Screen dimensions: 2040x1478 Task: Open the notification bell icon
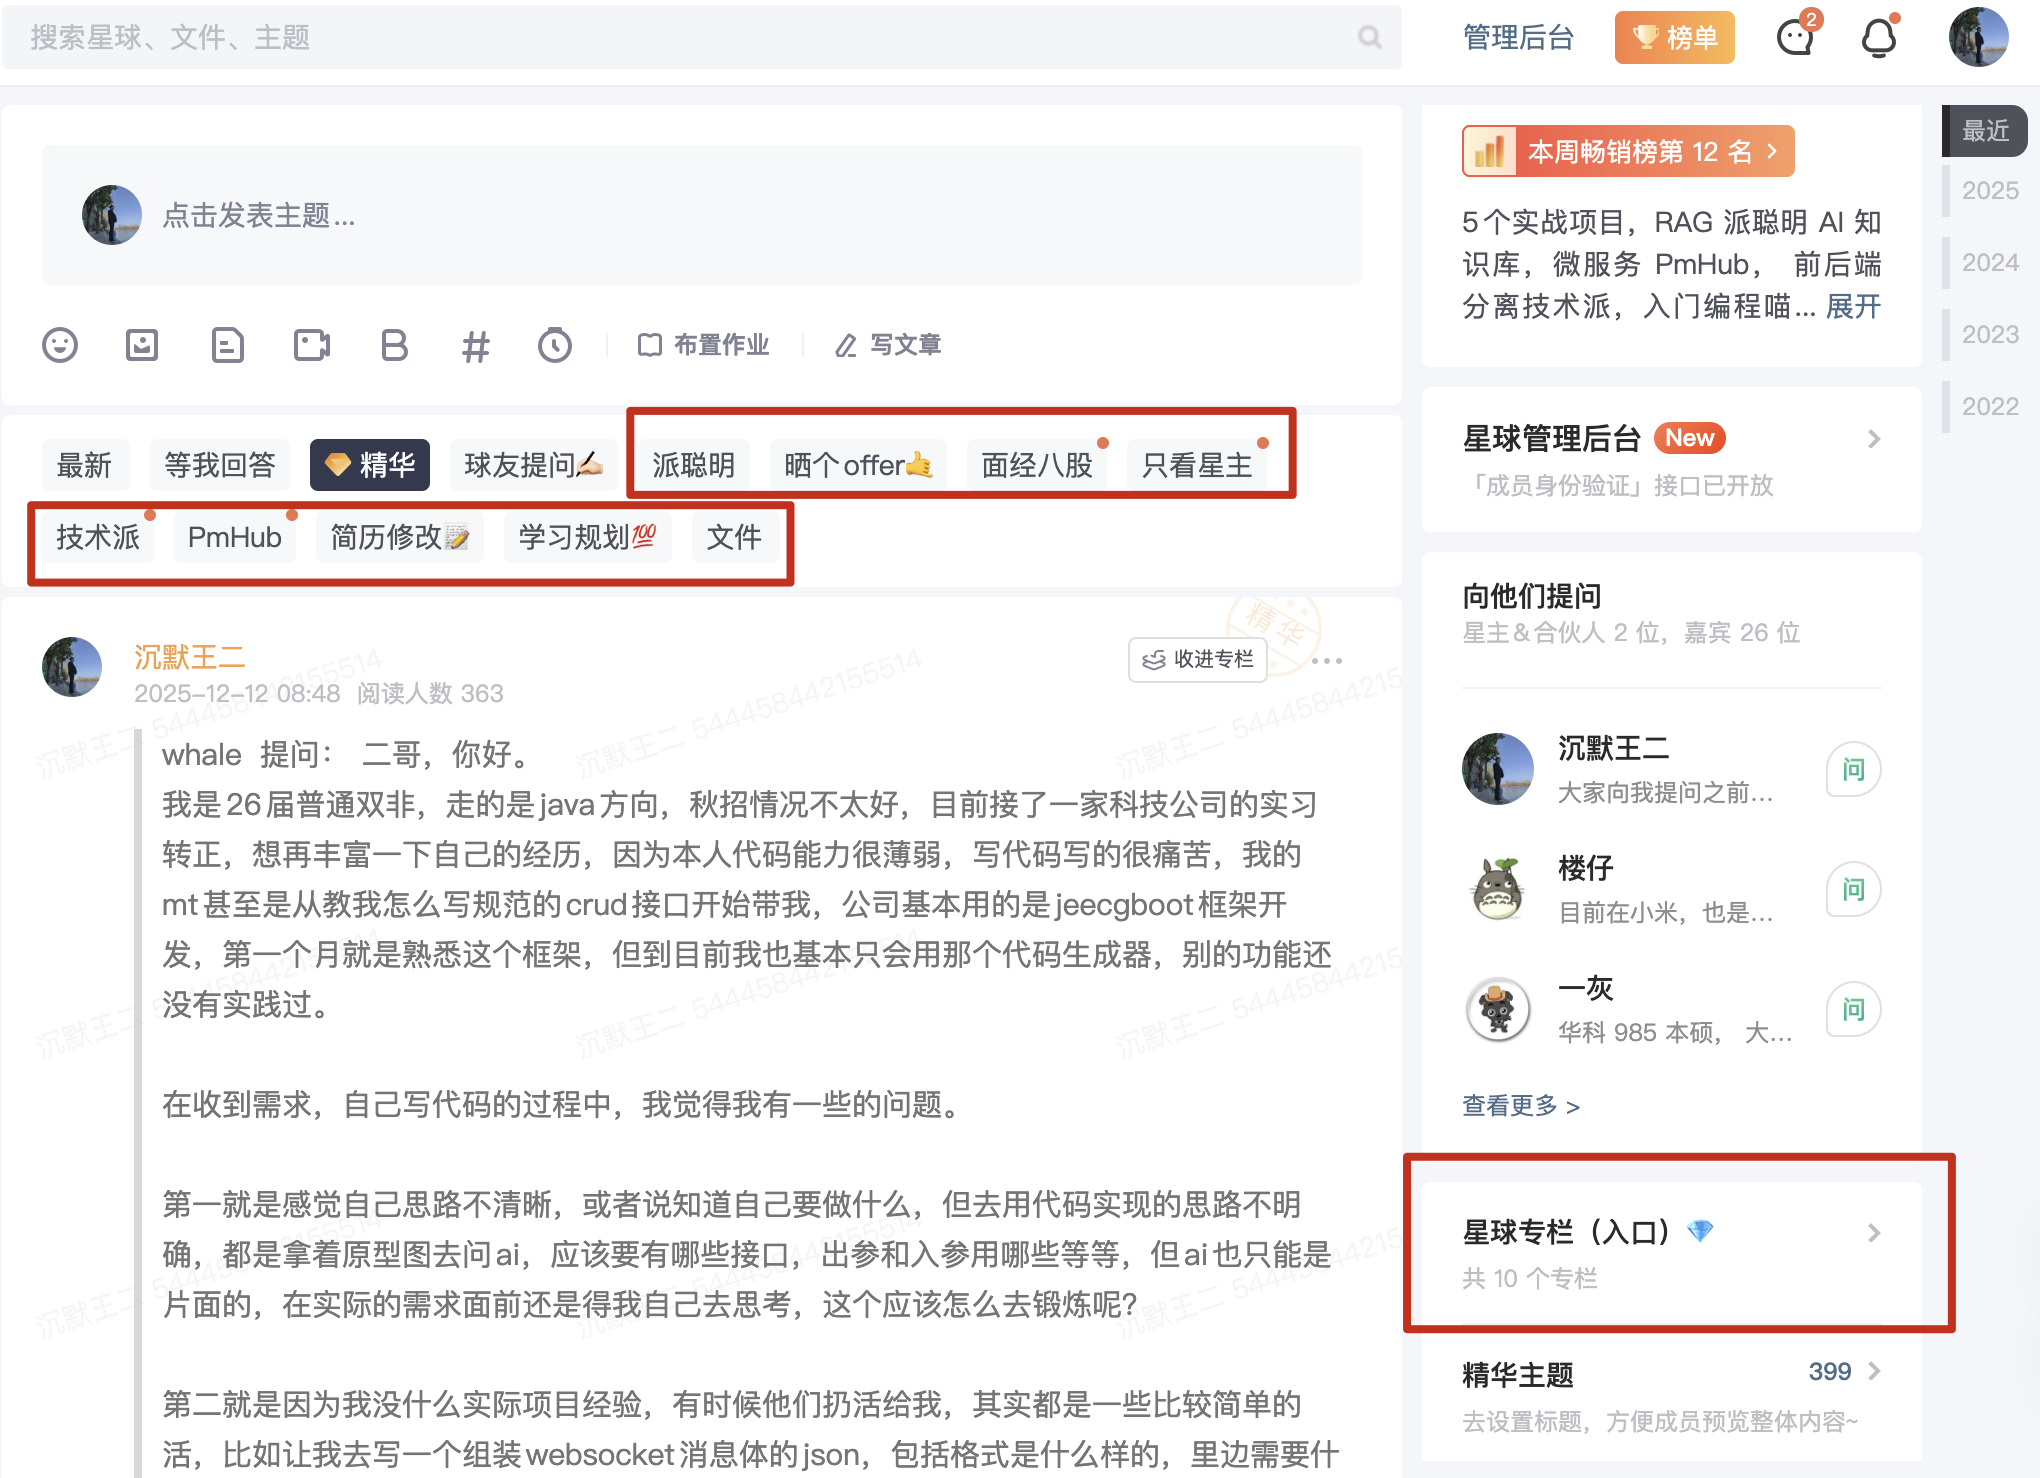pyautogui.click(x=1879, y=38)
